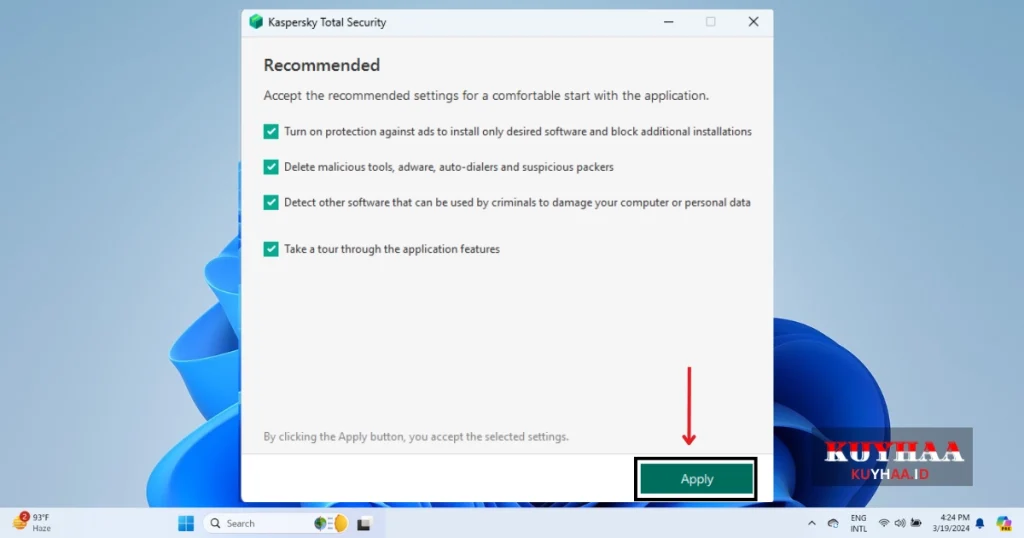The height and width of the screenshot is (538, 1024).
Task: Click the ENG INTL language indicator
Action: 858,523
